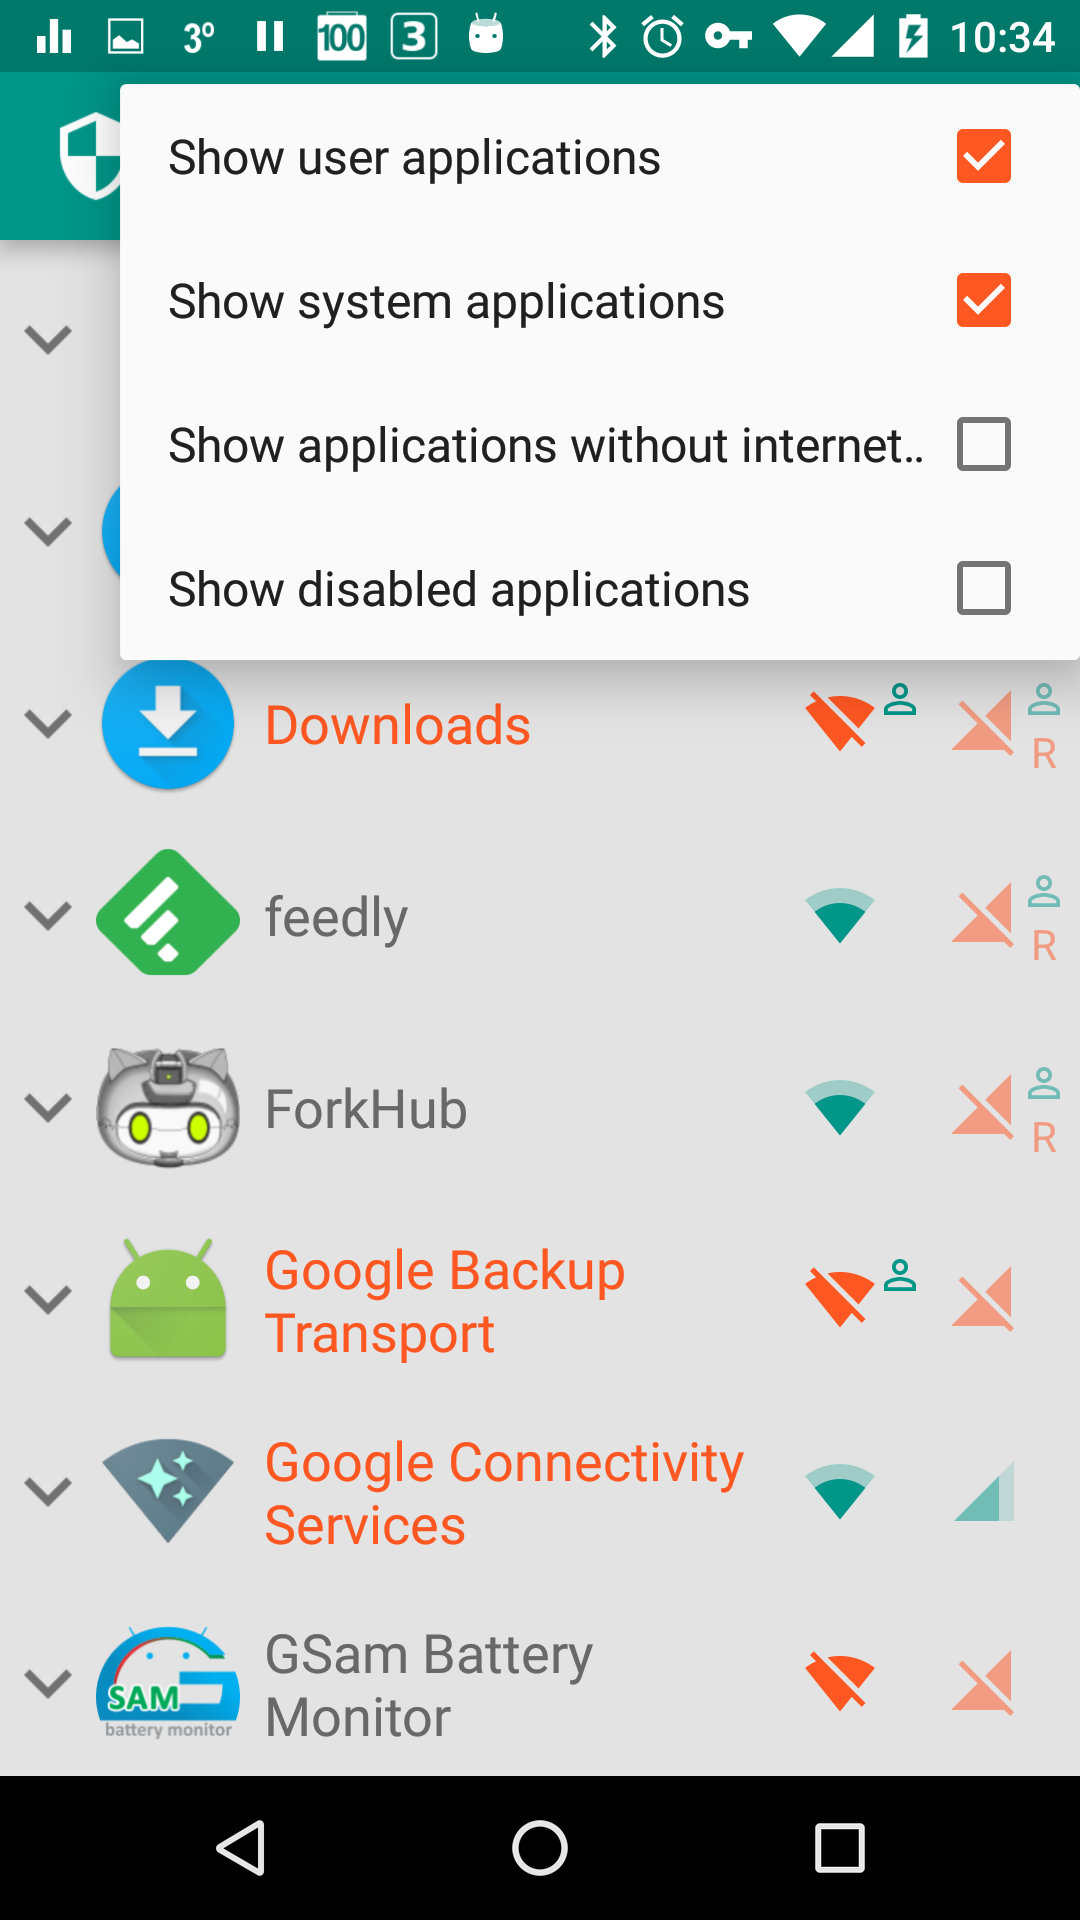Image resolution: width=1080 pixels, height=1920 pixels.
Task: Select Show disabled applications menu item
Action: pyautogui.click(x=600, y=588)
